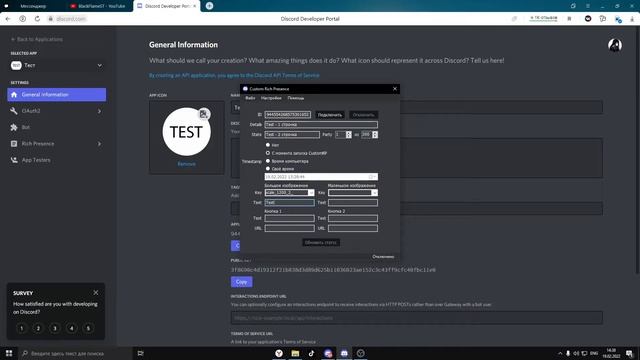Open the 'Настройки' menu in Custom Rich Presence
640x360 pixels.
tap(271, 98)
